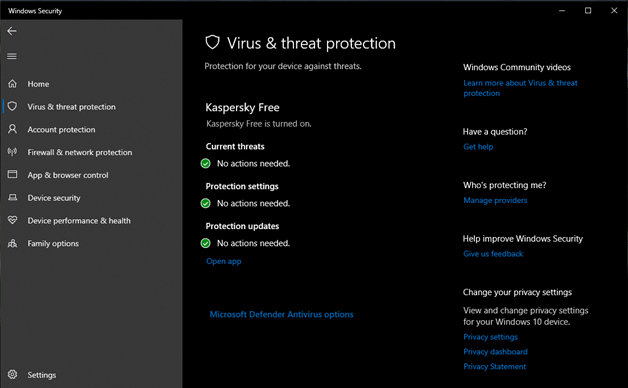
Task: Click the Home house icon
Action: pos(12,84)
